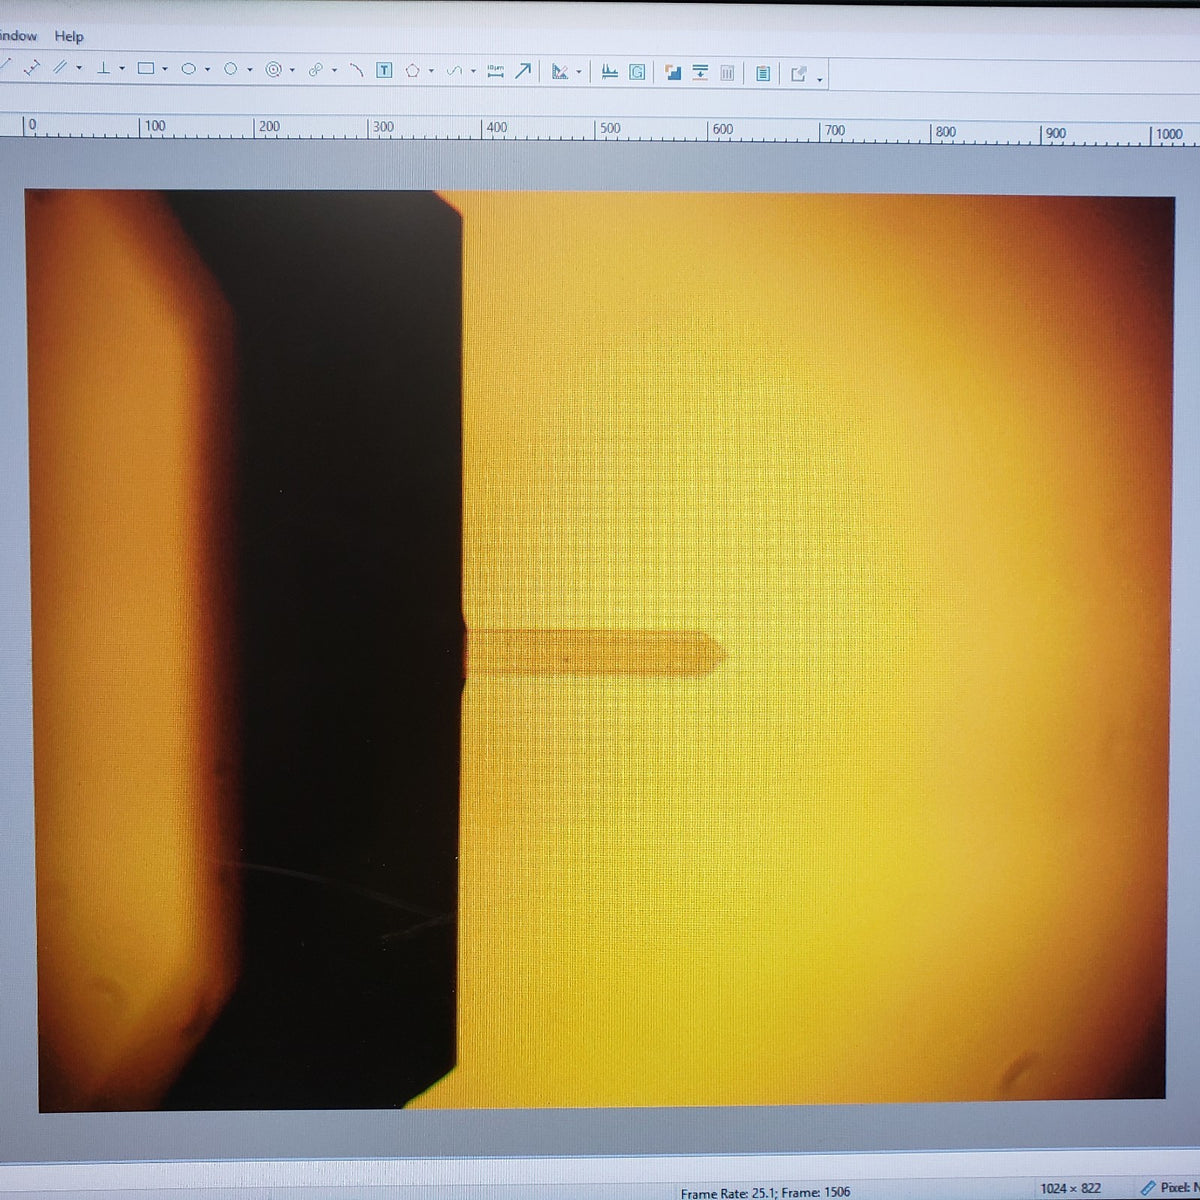1200x1200 pixels.
Task: Click the grayed-out columns icon
Action: click(x=727, y=73)
